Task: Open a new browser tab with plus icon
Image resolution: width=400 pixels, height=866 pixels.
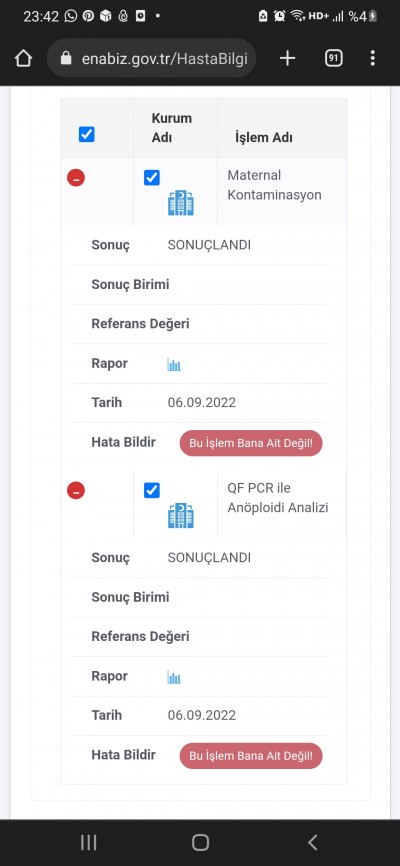Action: (287, 58)
